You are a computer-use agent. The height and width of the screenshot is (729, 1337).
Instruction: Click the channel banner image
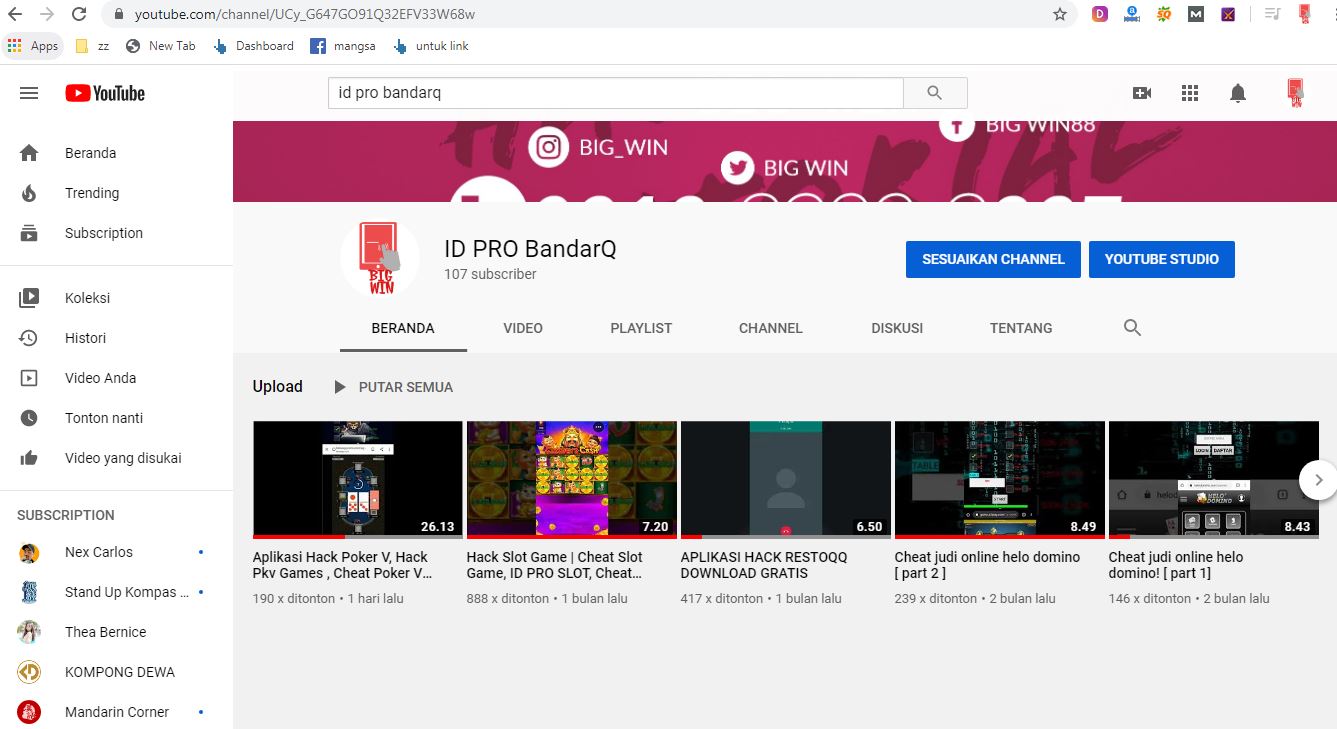[785, 161]
